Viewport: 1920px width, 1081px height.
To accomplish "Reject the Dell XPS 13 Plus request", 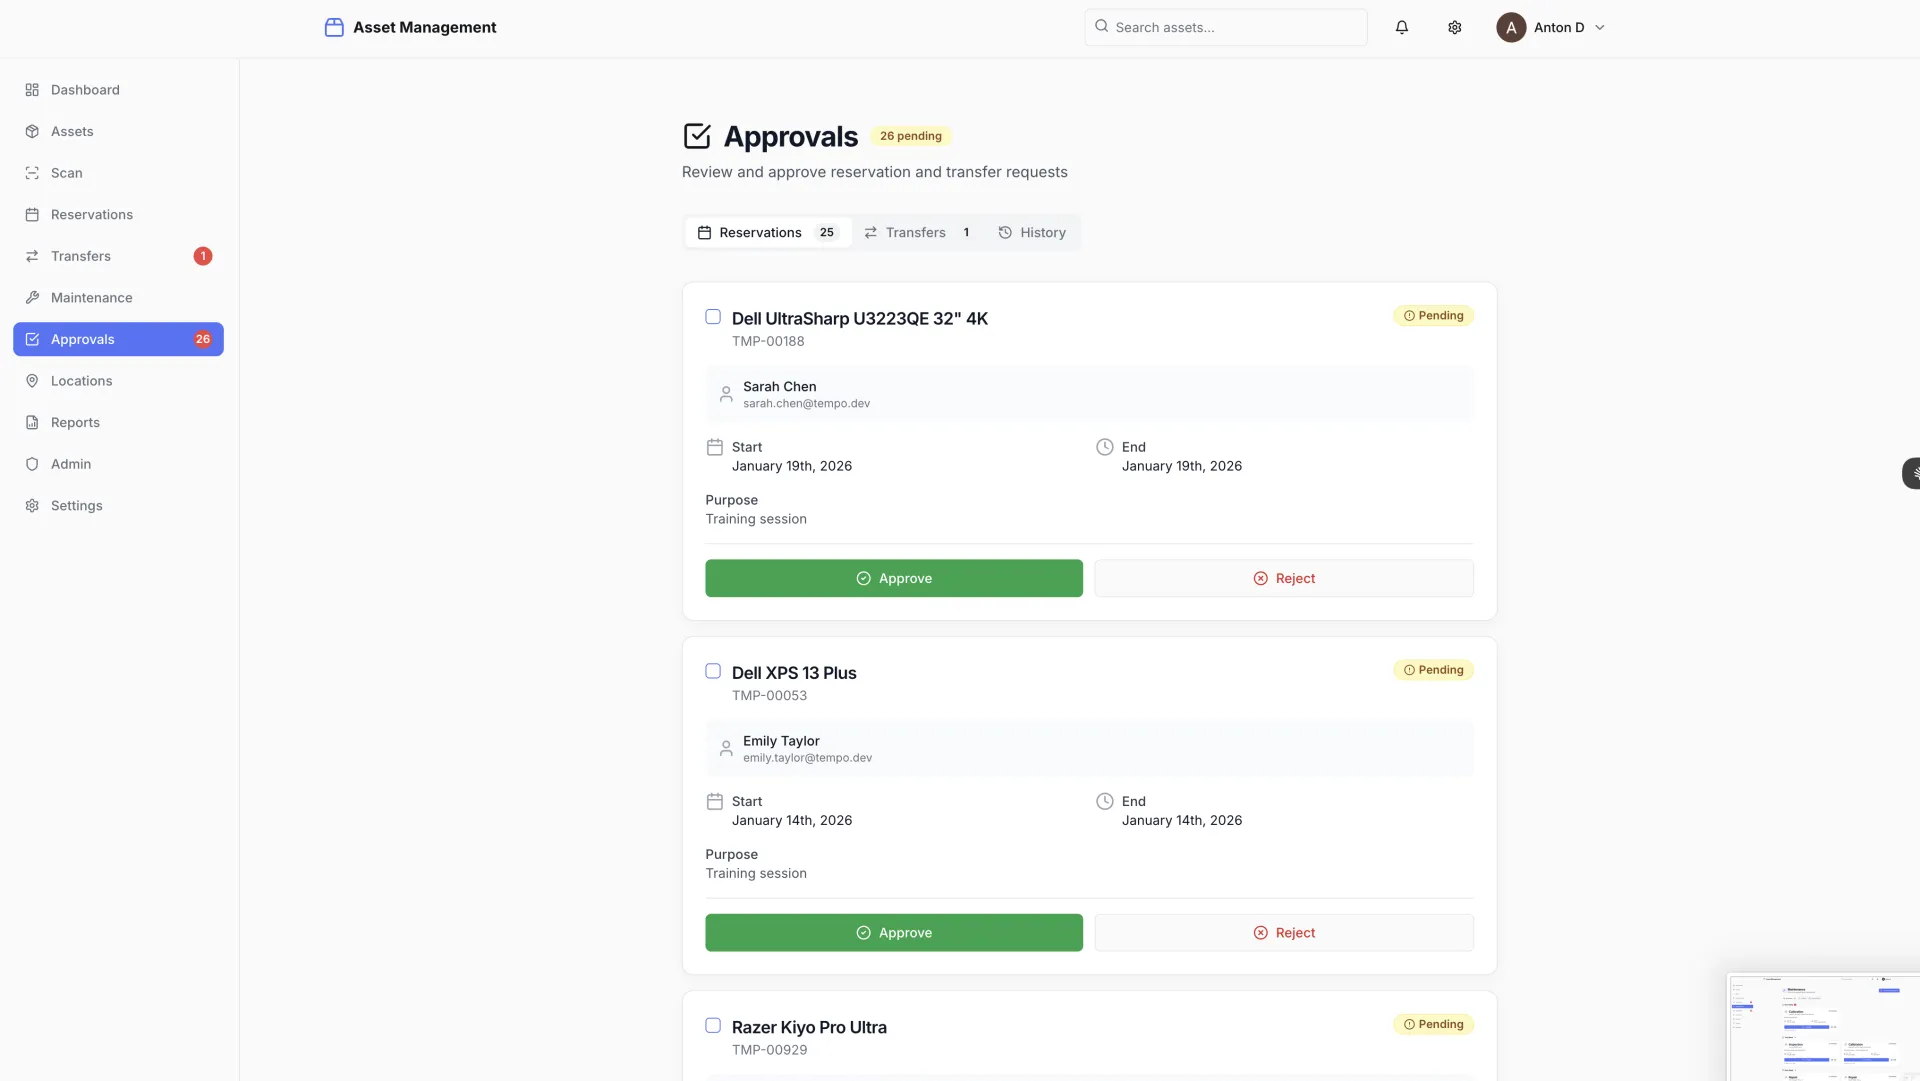I will point(1283,933).
